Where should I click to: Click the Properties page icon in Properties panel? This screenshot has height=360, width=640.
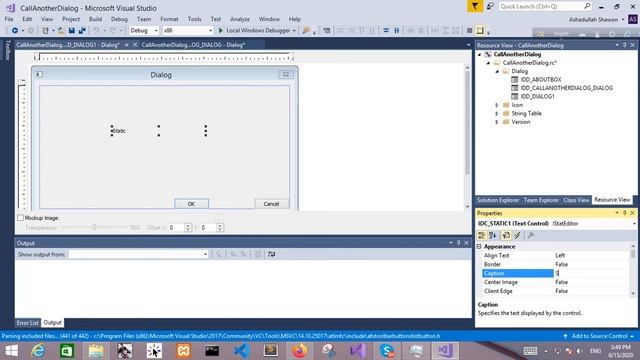506,236
